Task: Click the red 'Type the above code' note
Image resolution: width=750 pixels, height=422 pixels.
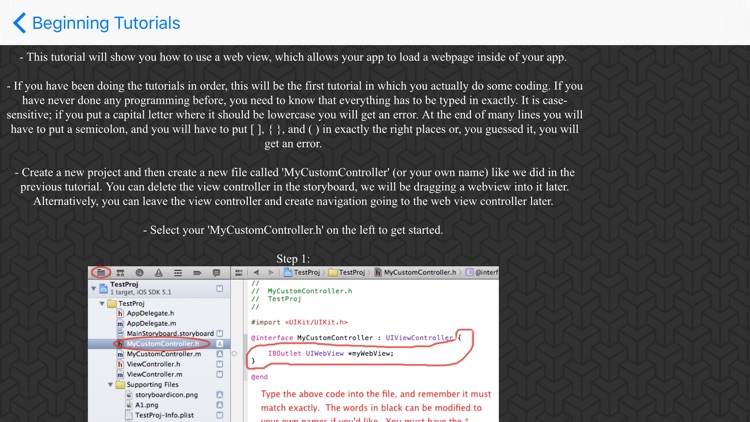Action: tap(375, 408)
